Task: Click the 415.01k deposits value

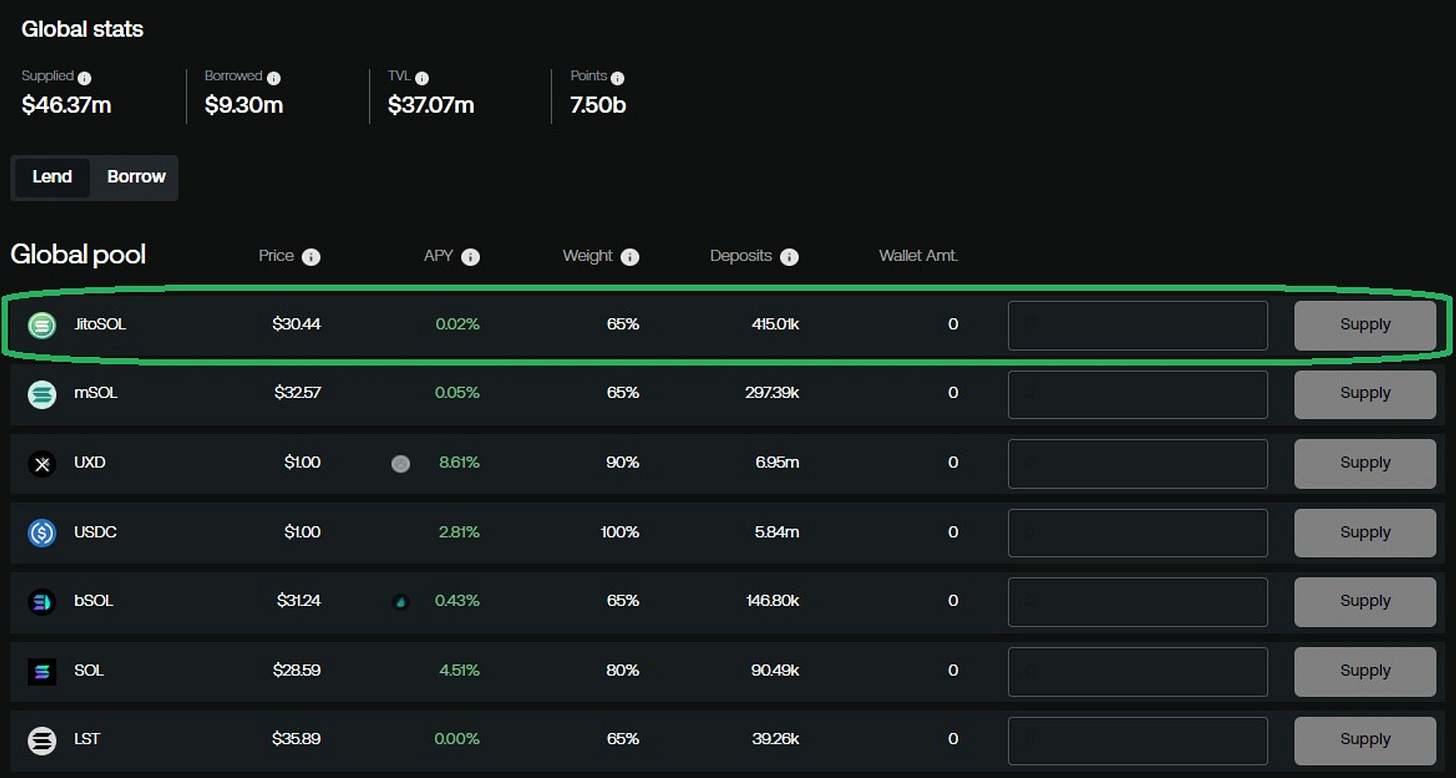Action: coord(775,325)
